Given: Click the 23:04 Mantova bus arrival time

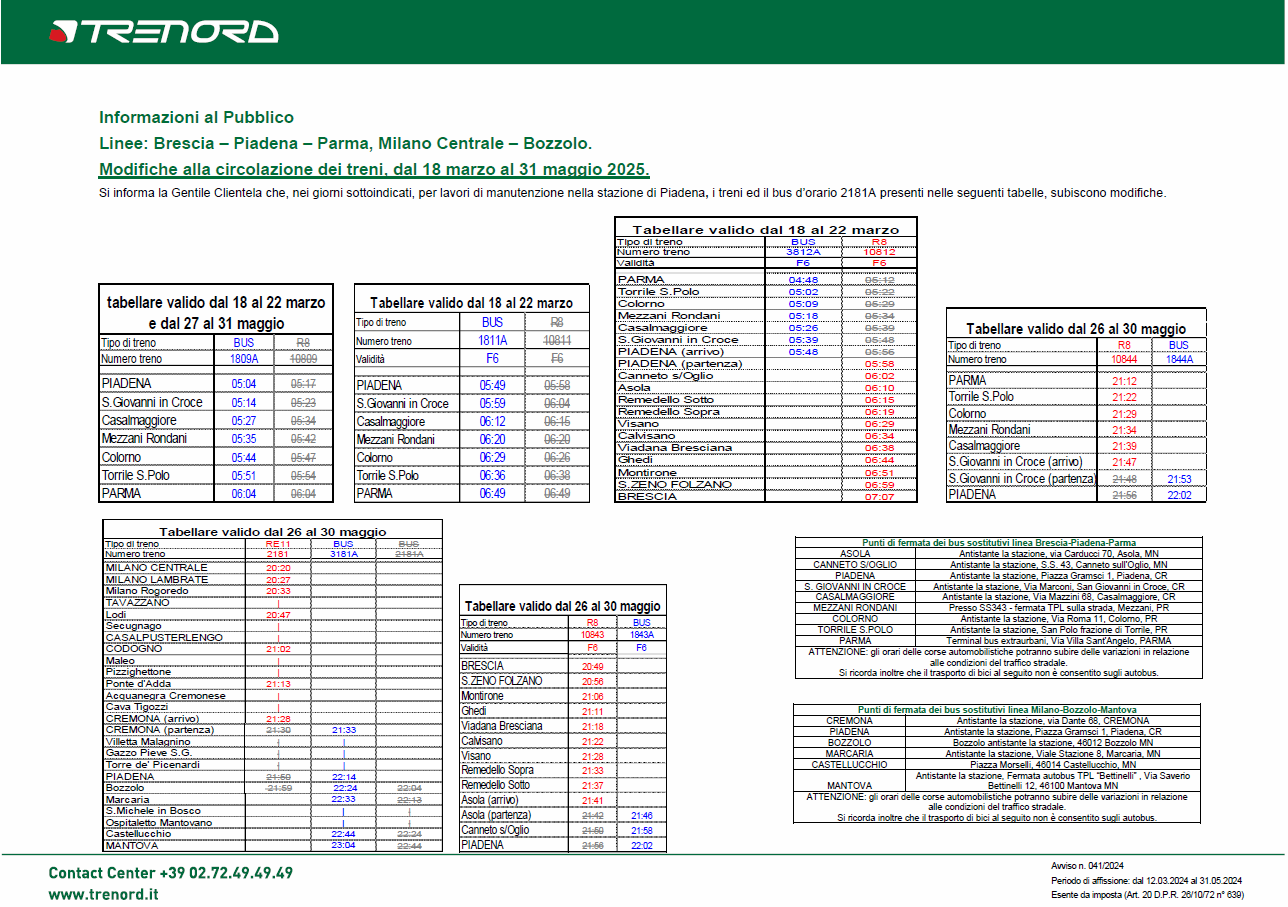Looking at the screenshot, I should click(343, 845).
